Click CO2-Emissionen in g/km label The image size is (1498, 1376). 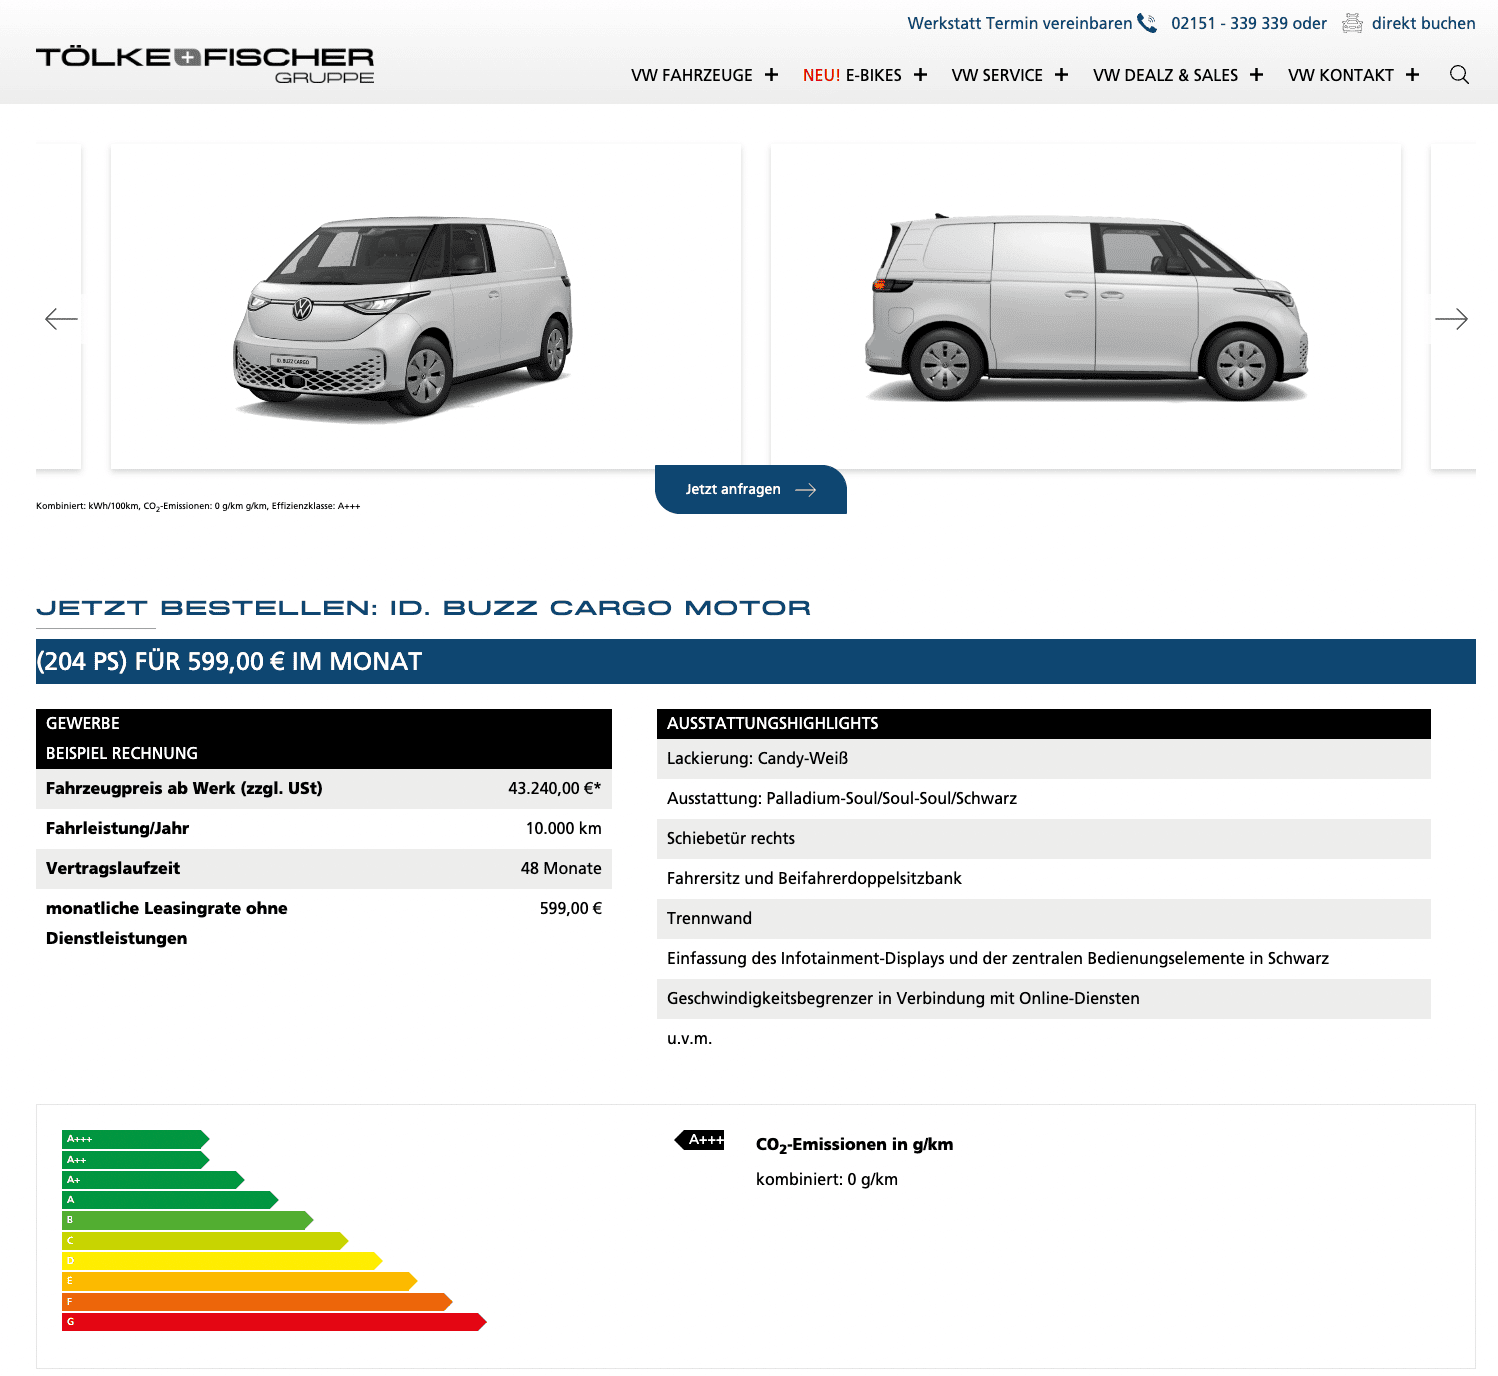click(x=854, y=1145)
